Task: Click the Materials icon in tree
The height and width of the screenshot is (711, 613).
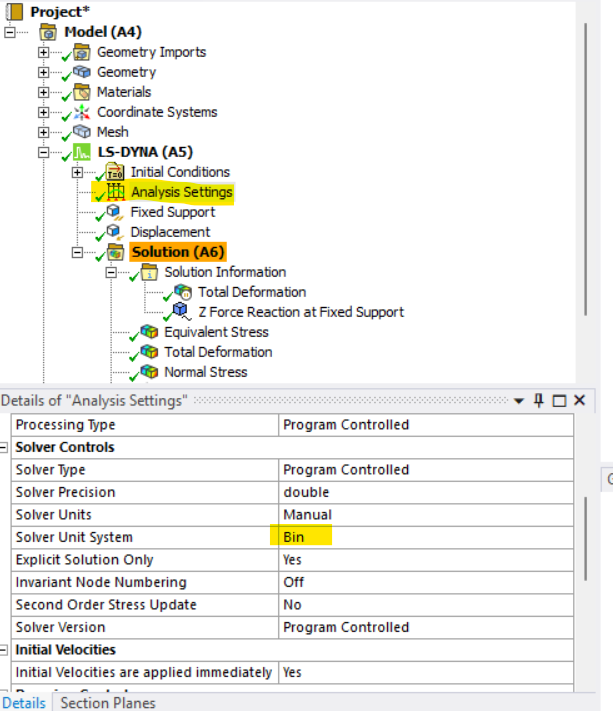Action: pyautogui.click(x=82, y=92)
